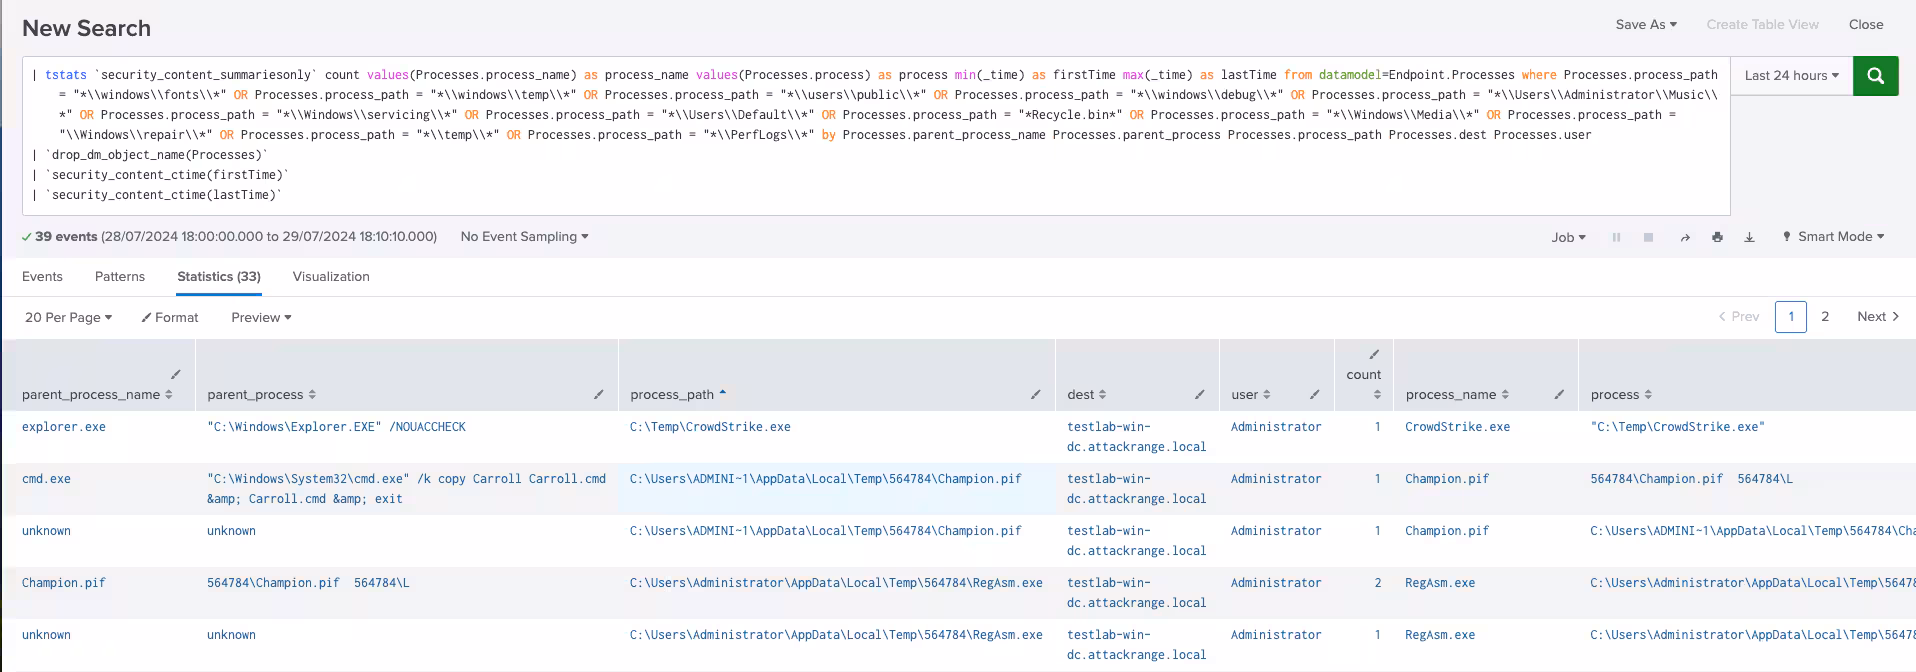Run the search with the magnifier button
The height and width of the screenshot is (672, 1916).
(1875, 76)
